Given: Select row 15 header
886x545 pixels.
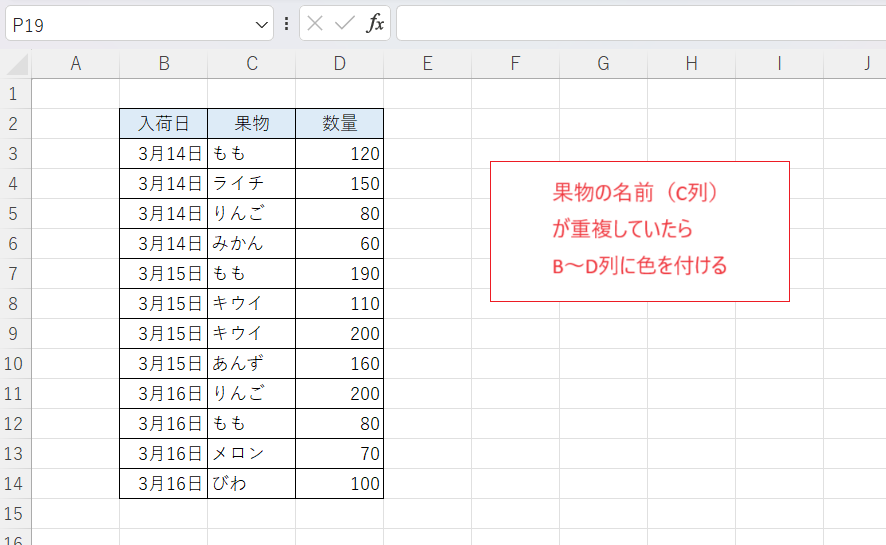Looking at the screenshot, I should coord(15,513).
